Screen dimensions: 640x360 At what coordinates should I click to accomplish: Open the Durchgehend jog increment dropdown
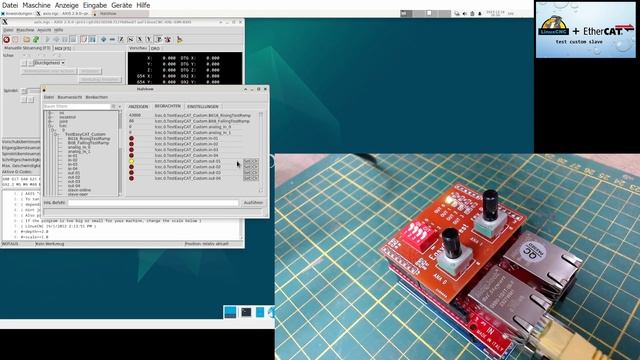point(49,63)
